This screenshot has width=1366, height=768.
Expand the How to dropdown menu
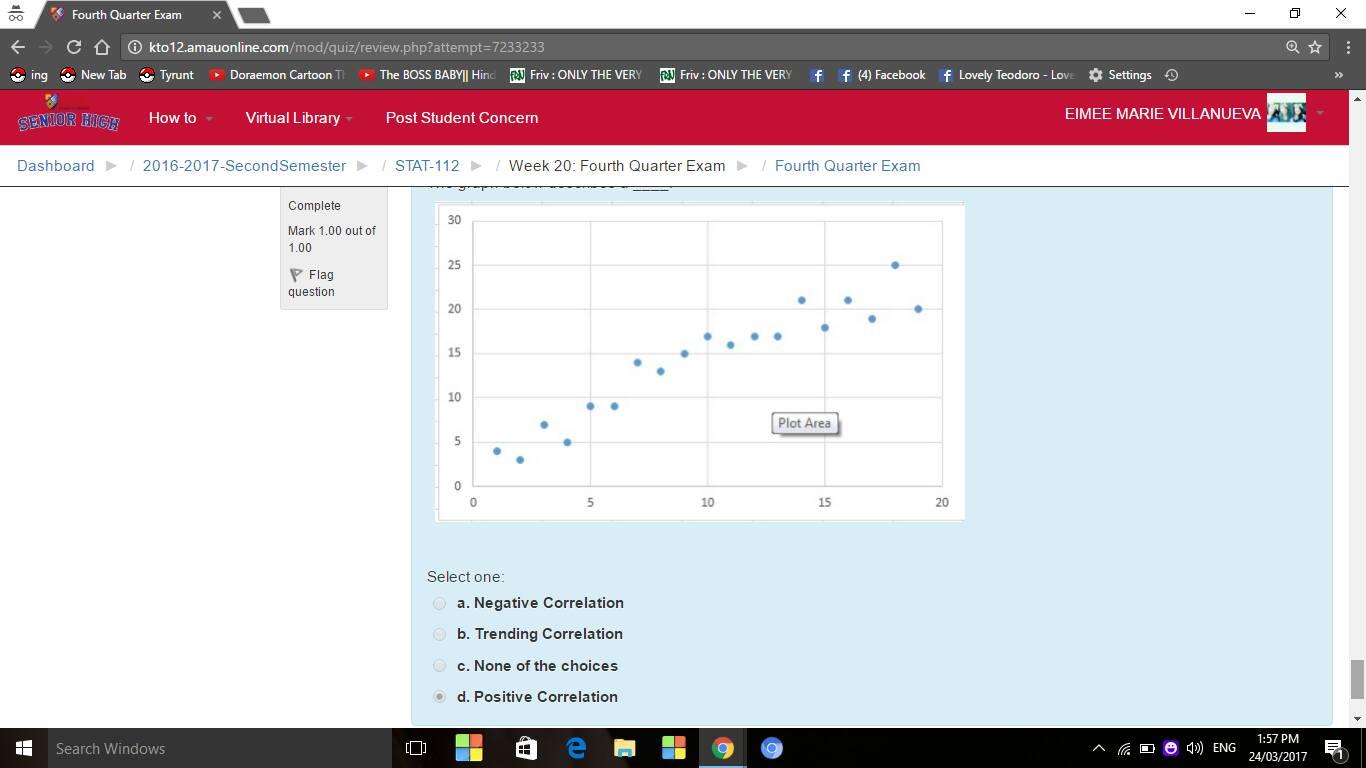point(180,118)
